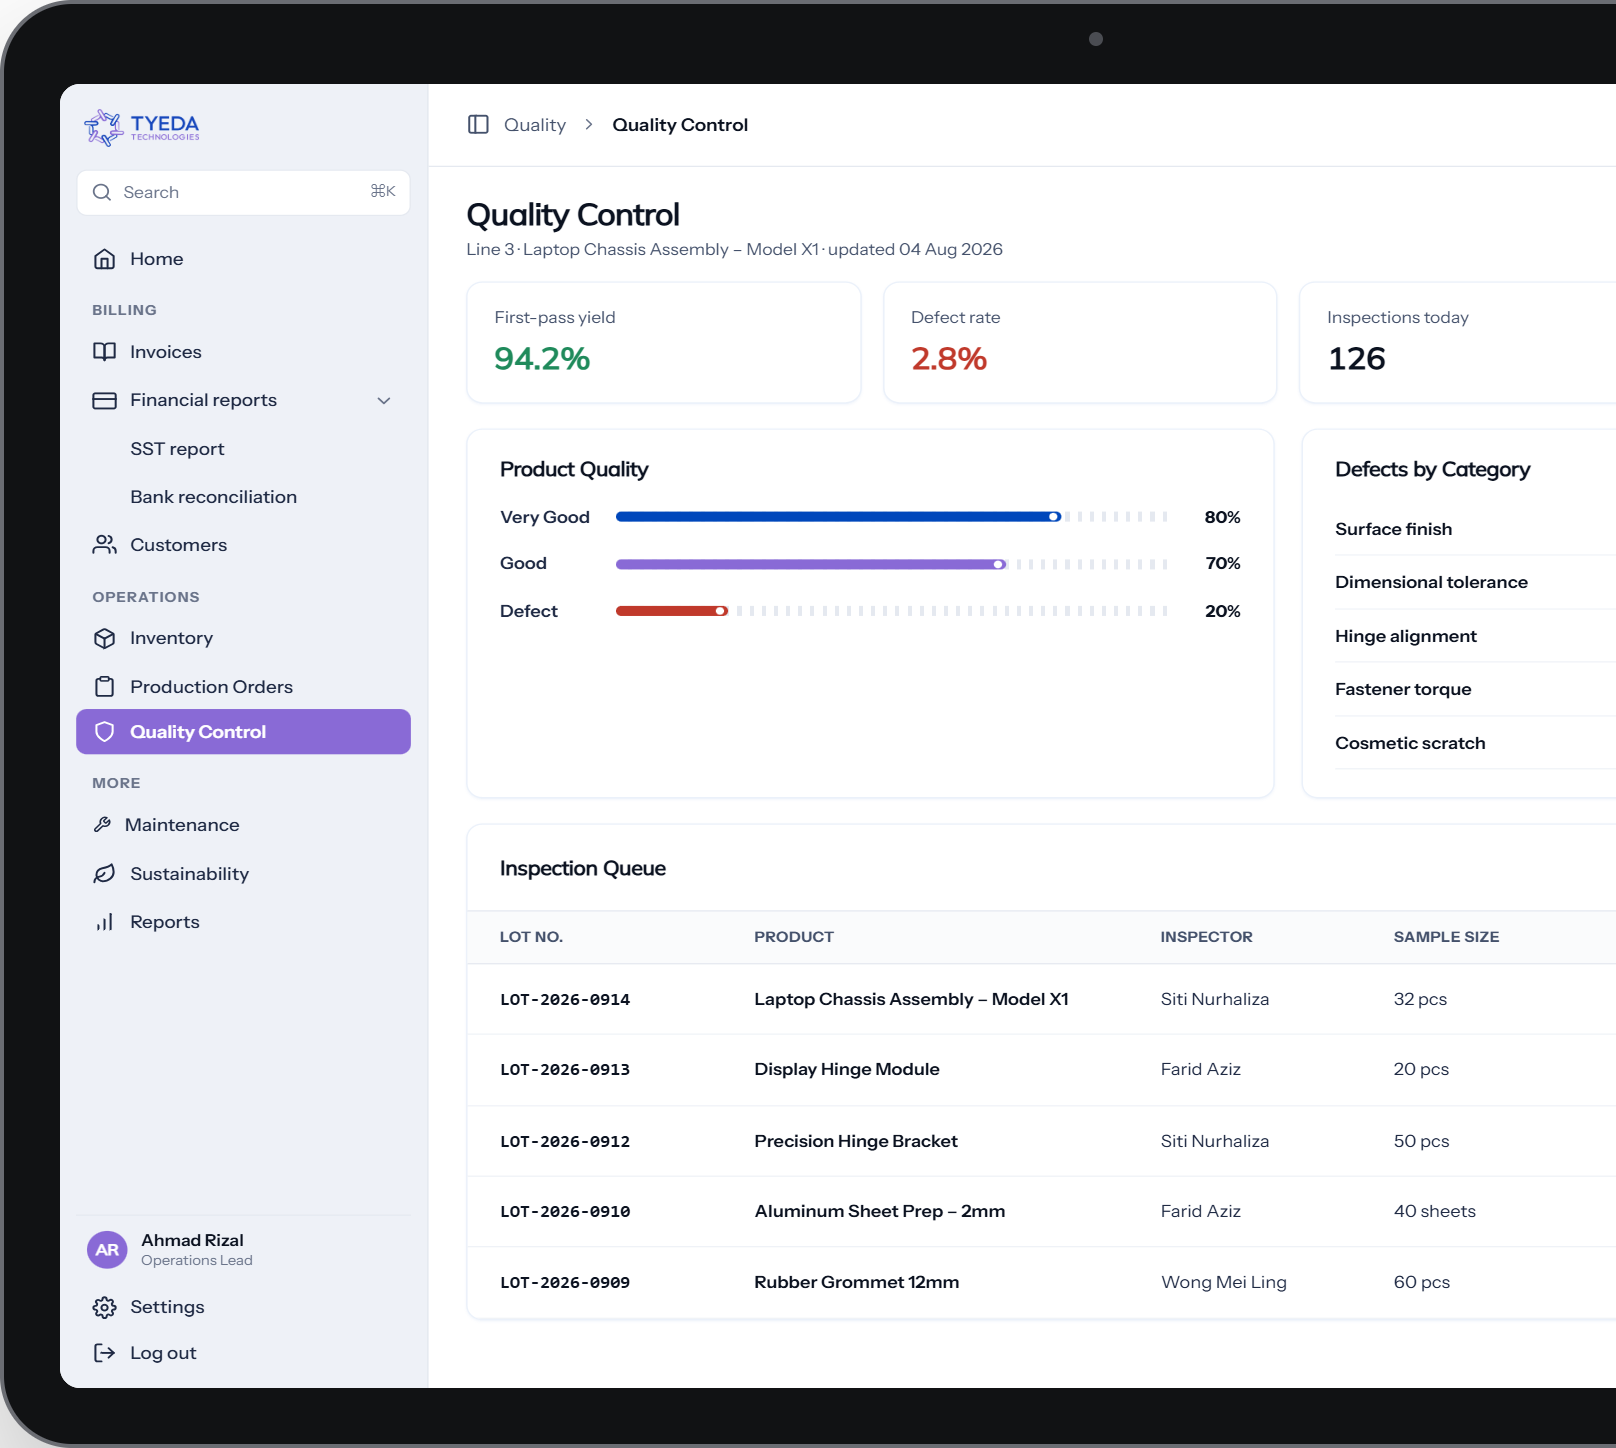Click the Production Orders clipboard icon
This screenshot has height=1448, width=1616.
pyautogui.click(x=104, y=687)
